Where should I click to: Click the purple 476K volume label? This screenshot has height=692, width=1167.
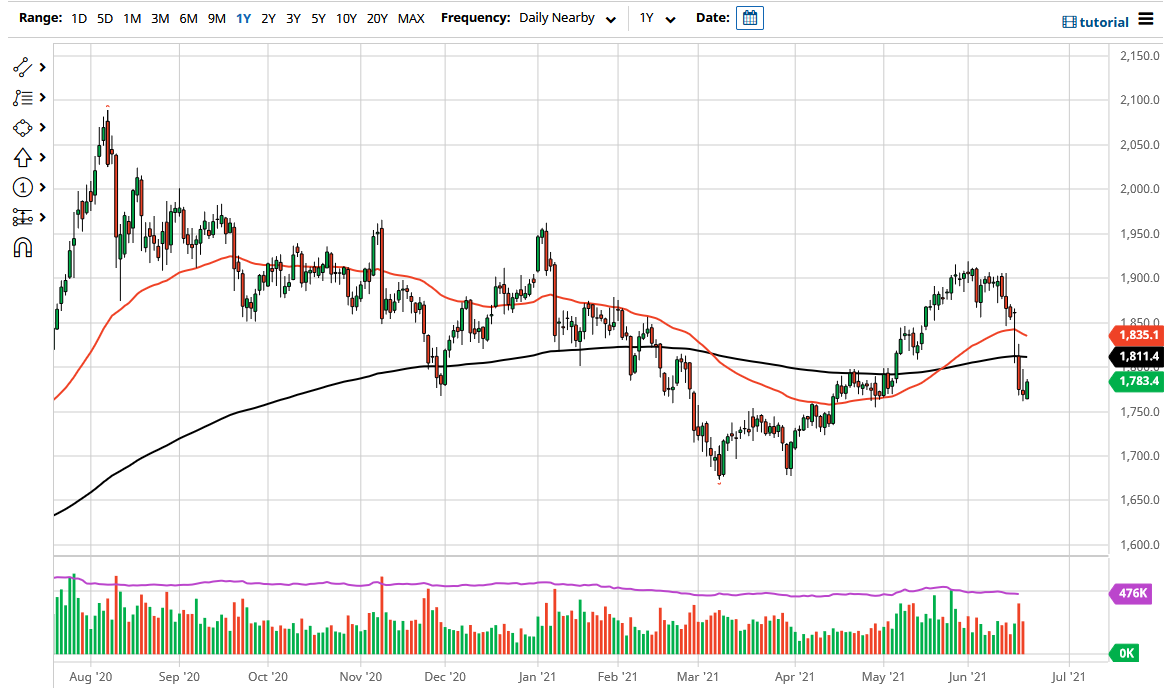pos(1131,593)
